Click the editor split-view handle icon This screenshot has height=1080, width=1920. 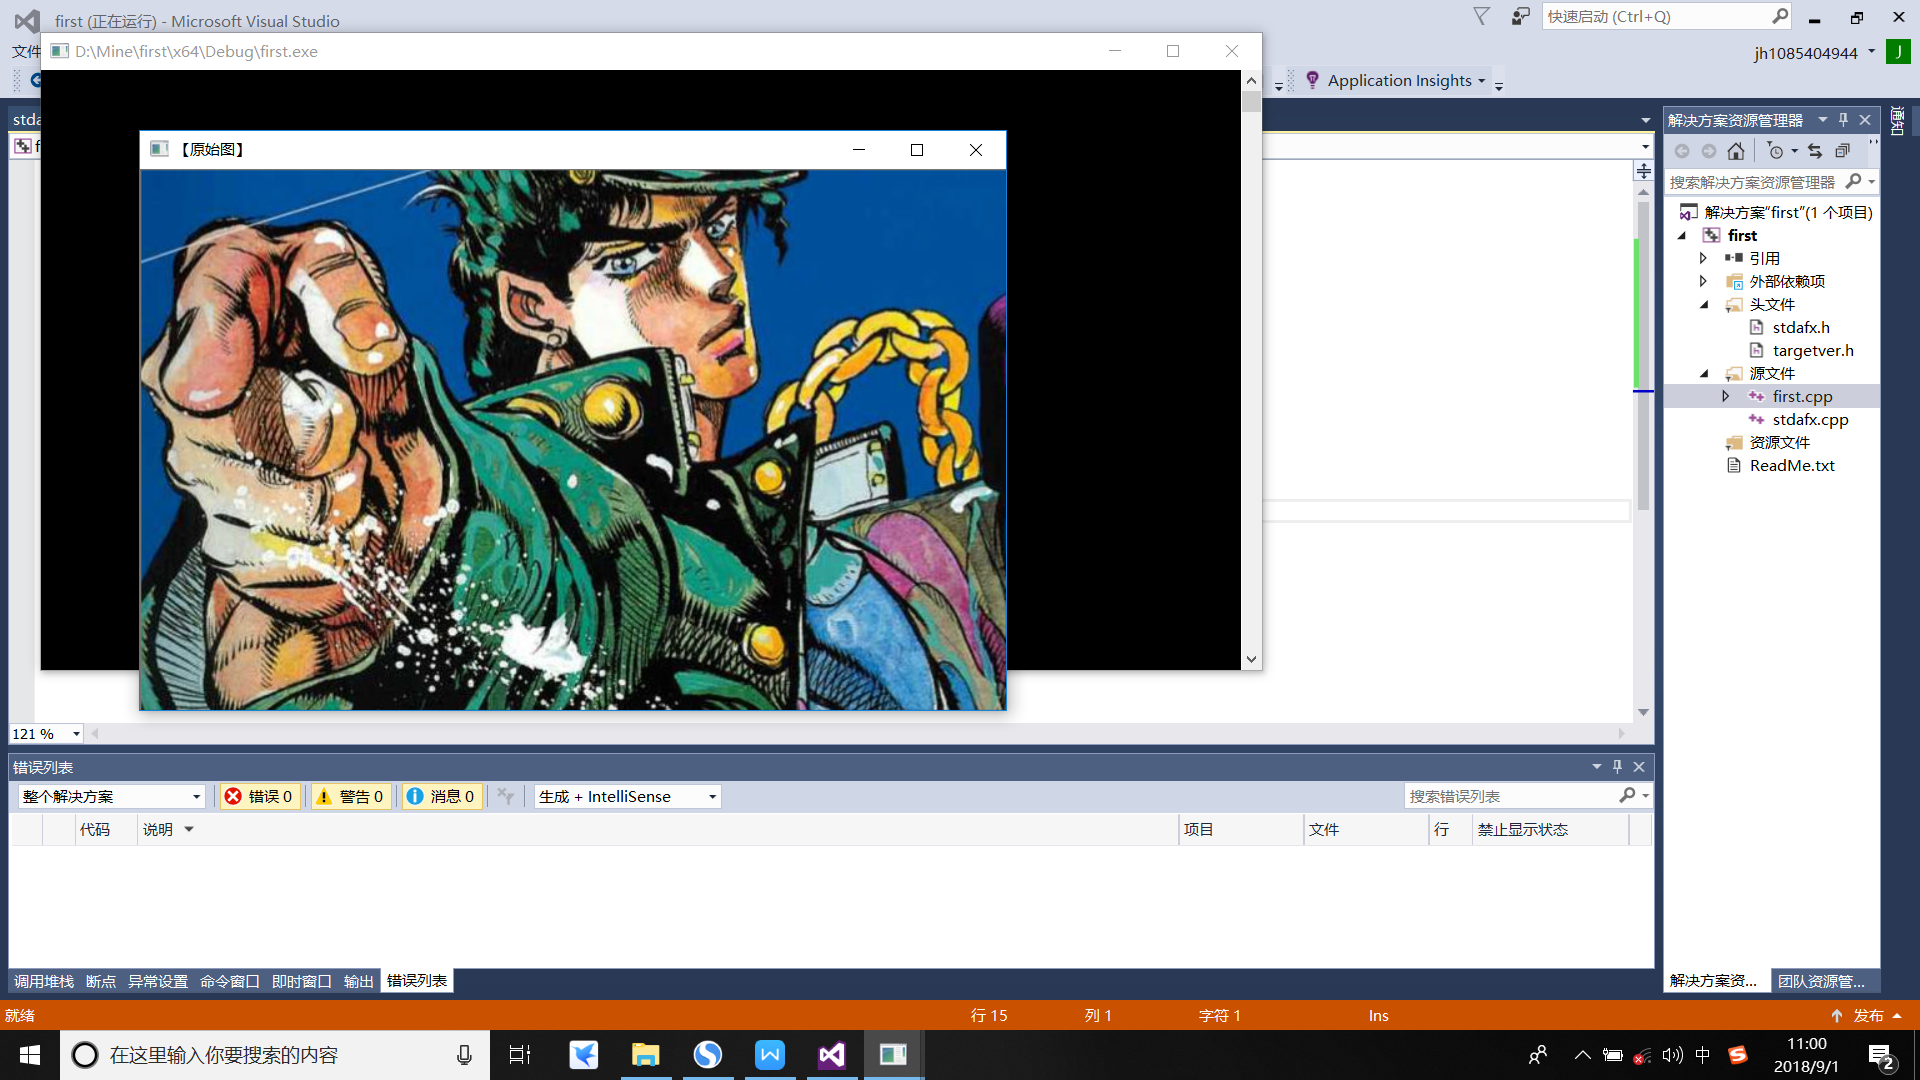click(x=1644, y=171)
